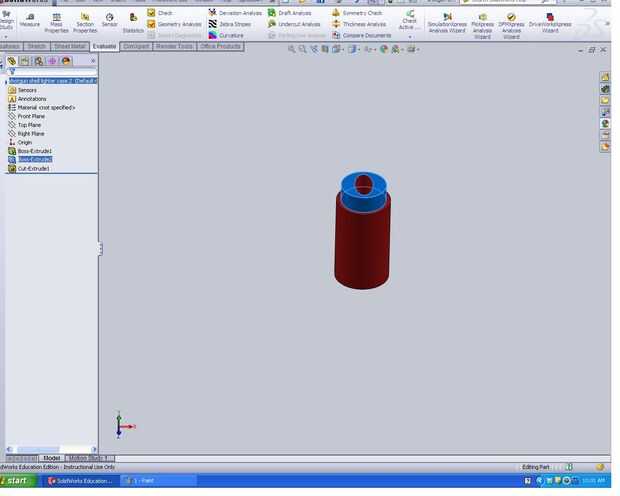Select Cut-Extrude1 feature
This screenshot has height=496, width=620.
[29, 168]
